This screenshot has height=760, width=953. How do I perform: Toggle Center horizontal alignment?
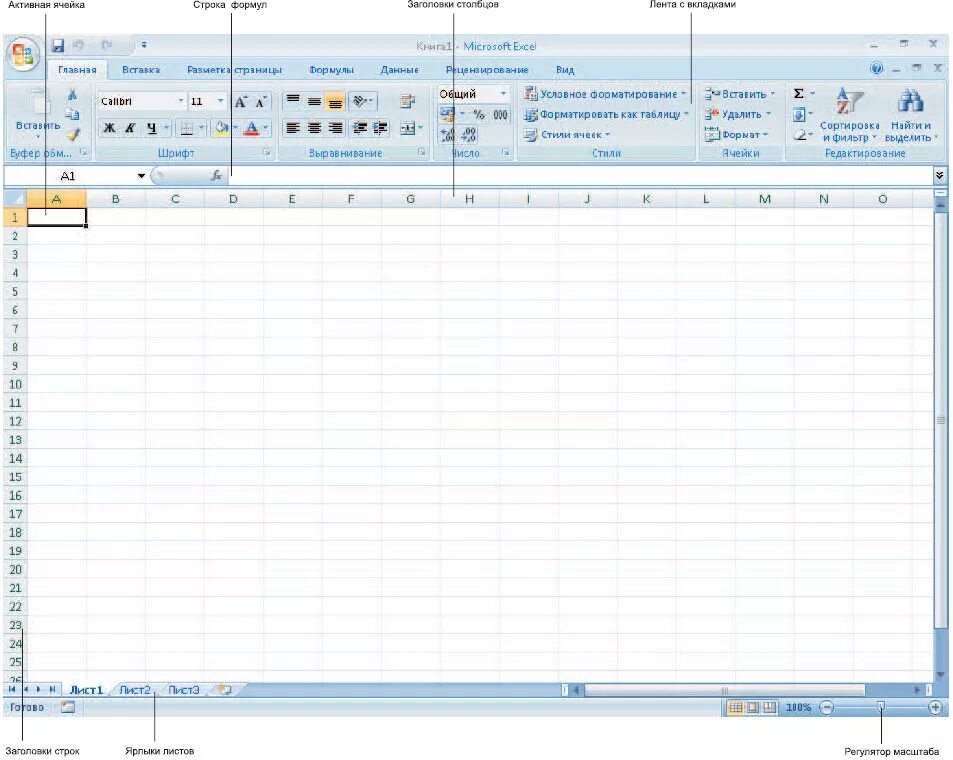point(314,128)
